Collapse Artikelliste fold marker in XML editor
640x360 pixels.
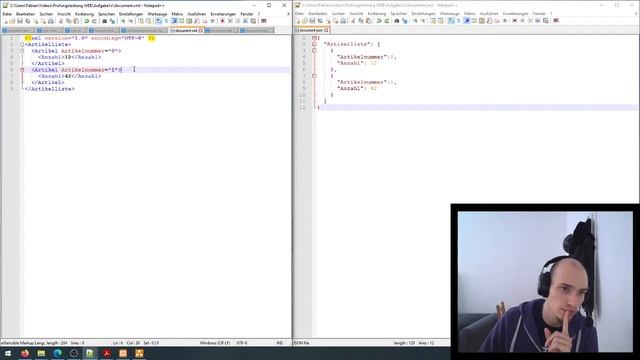pos(22,44)
